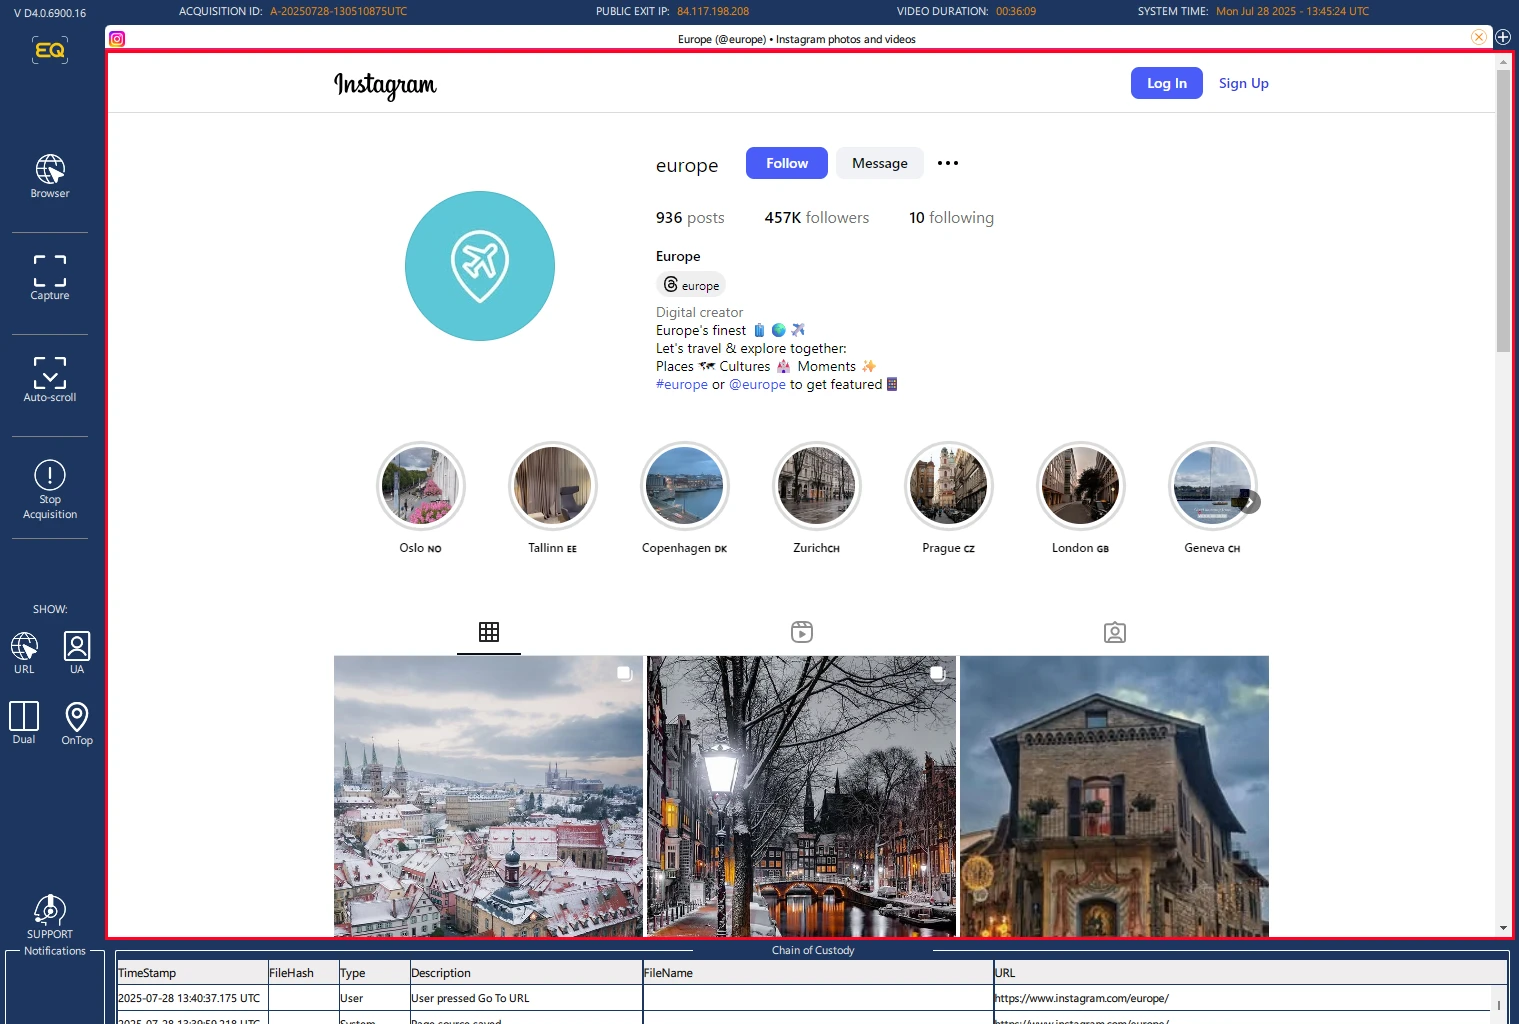Screen dimensions: 1519x1024
Task: Show more highlights with right arrow
Action: pos(1250,502)
